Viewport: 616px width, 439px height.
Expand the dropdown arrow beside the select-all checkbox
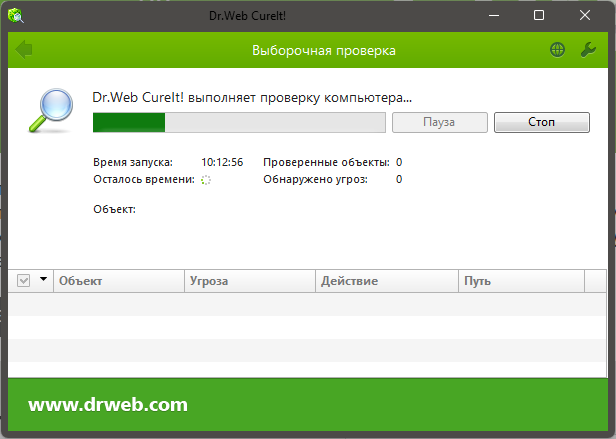tap(43, 281)
